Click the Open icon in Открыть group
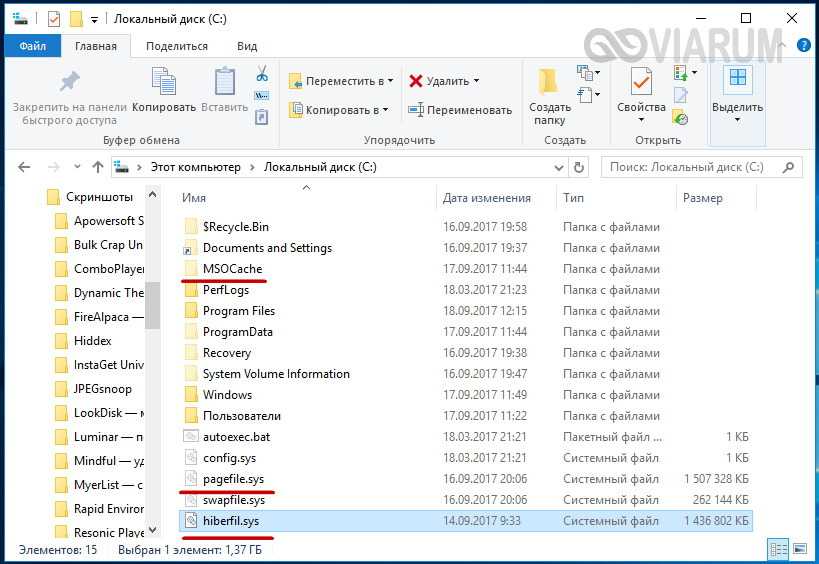The width and height of the screenshot is (819, 564). click(681, 73)
